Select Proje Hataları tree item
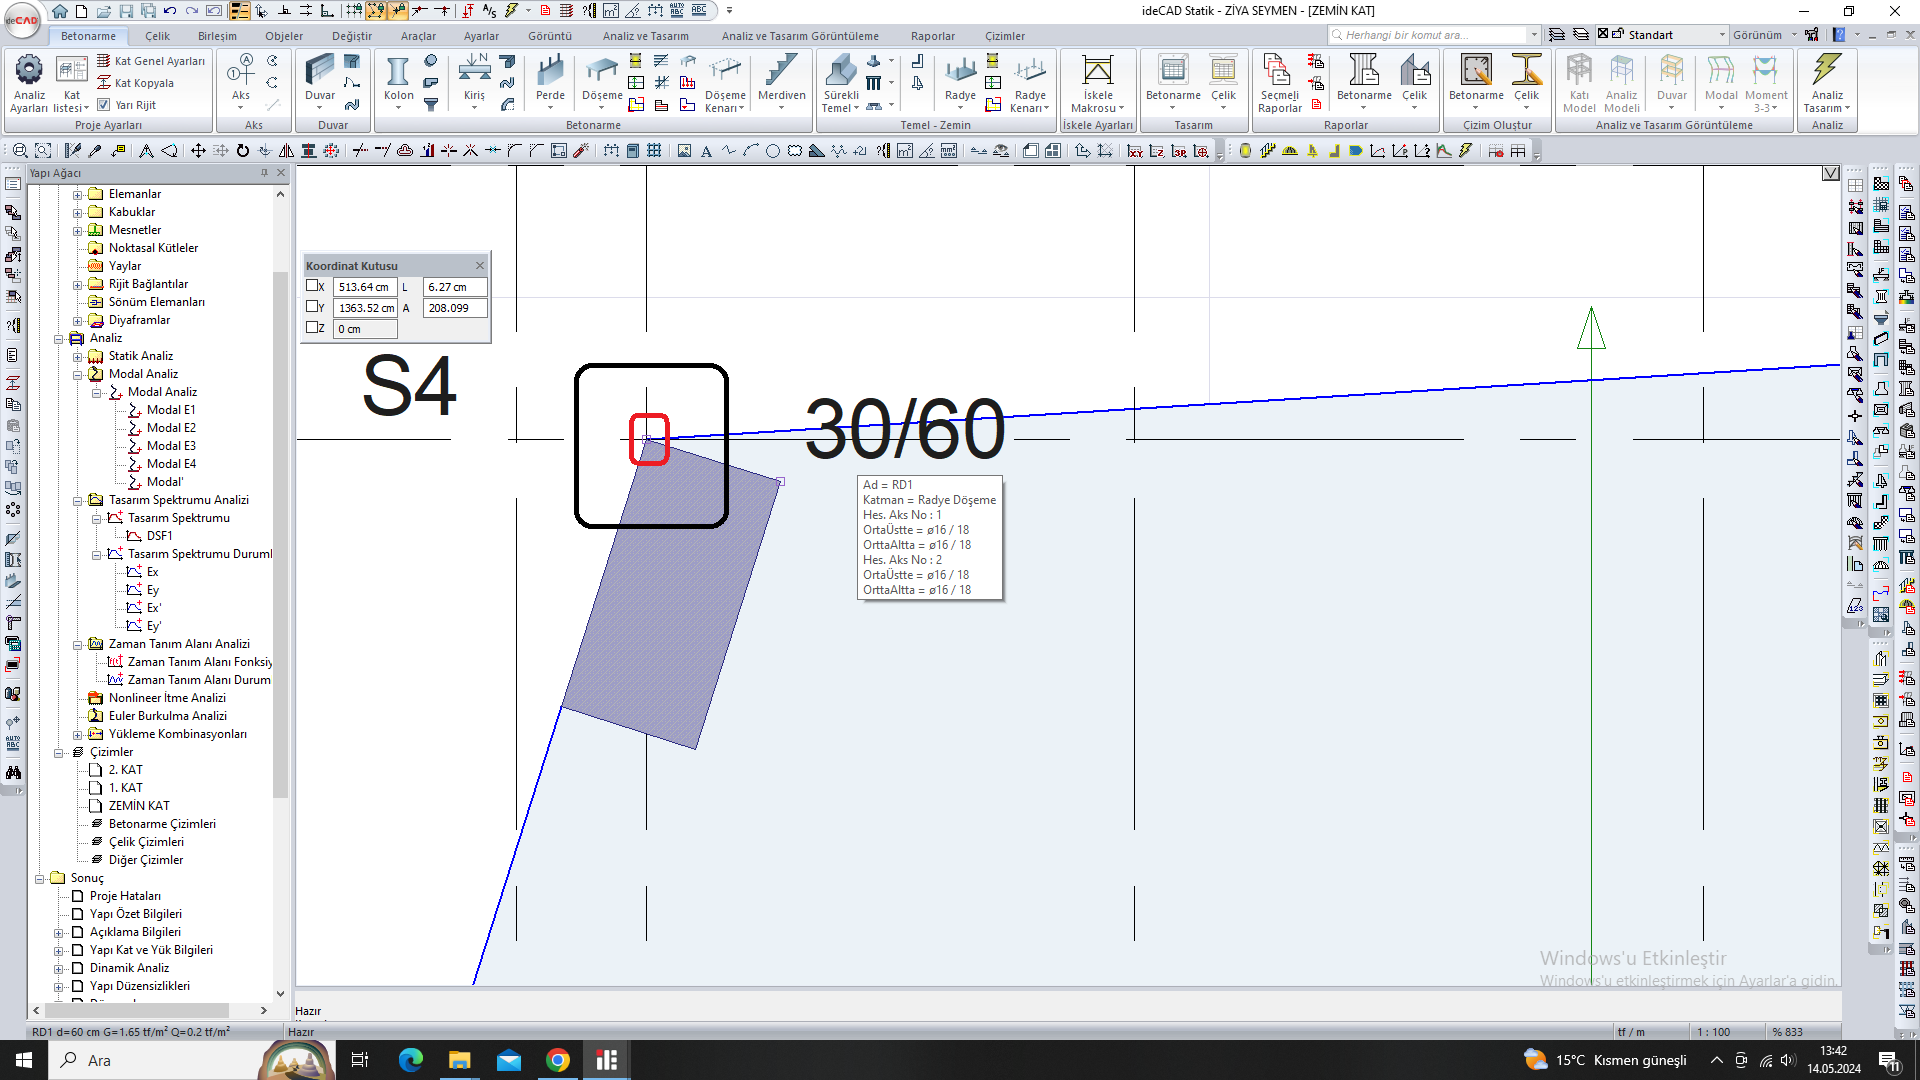This screenshot has height=1080, width=1920. 125,896
